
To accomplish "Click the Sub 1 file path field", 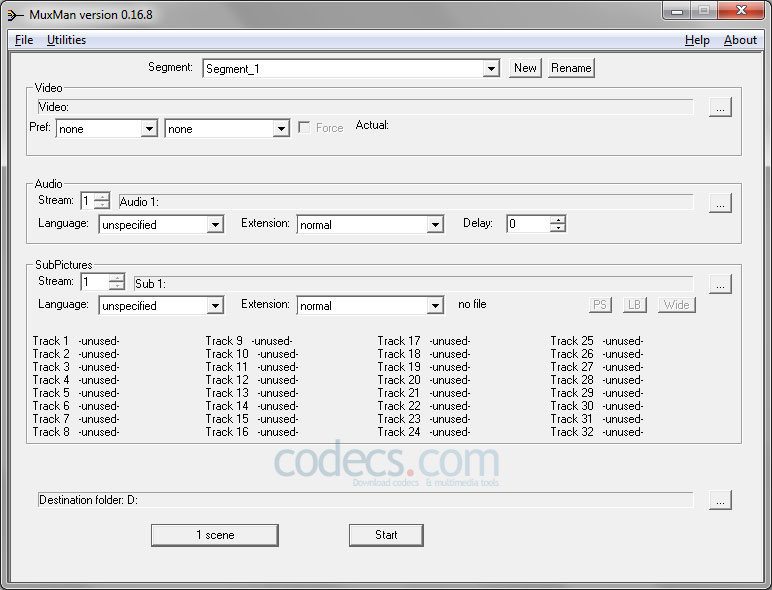I will [x=413, y=283].
